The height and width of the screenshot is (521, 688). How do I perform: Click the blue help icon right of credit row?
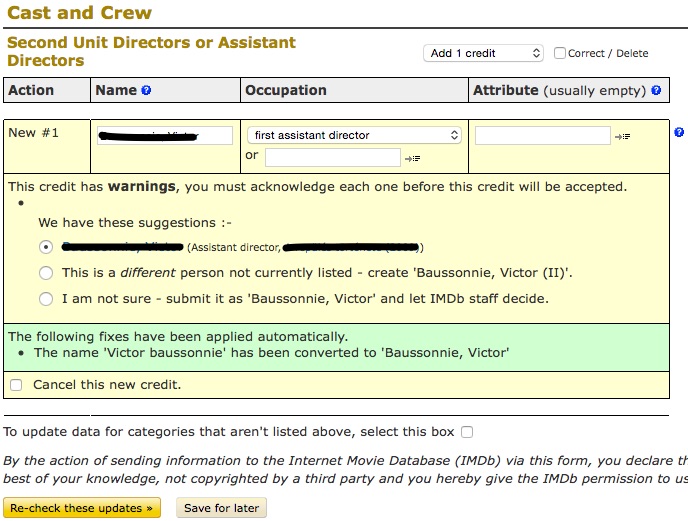[x=679, y=133]
